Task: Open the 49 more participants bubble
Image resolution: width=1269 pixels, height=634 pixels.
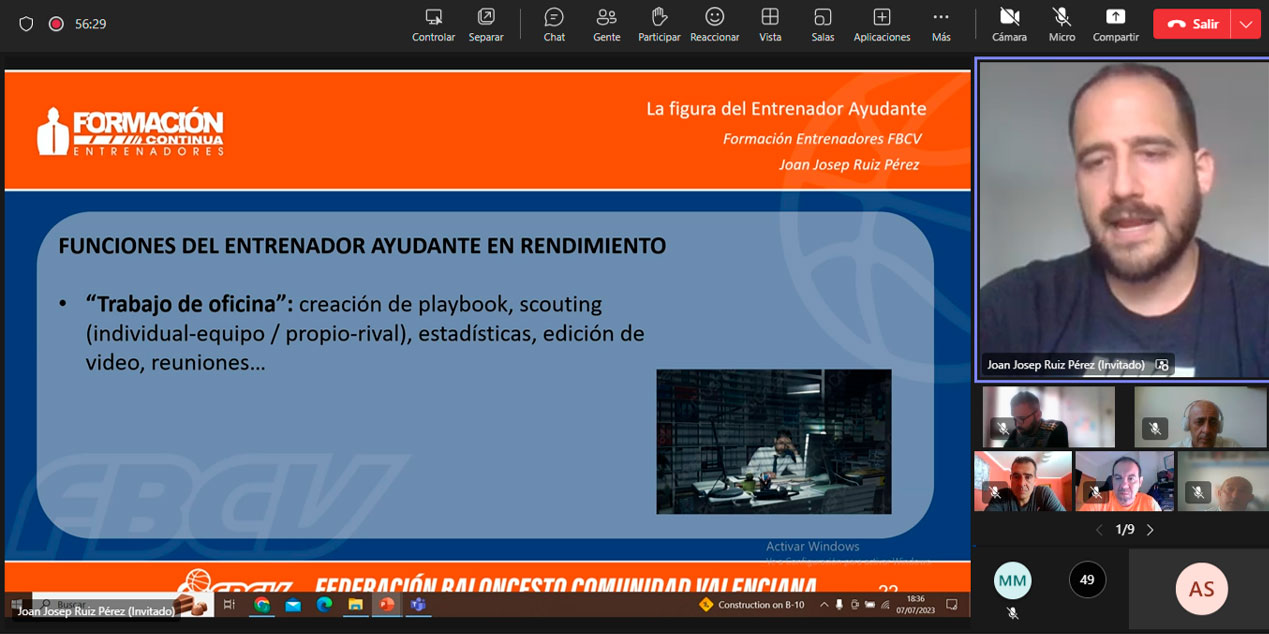Action: (x=1087, y=580)
